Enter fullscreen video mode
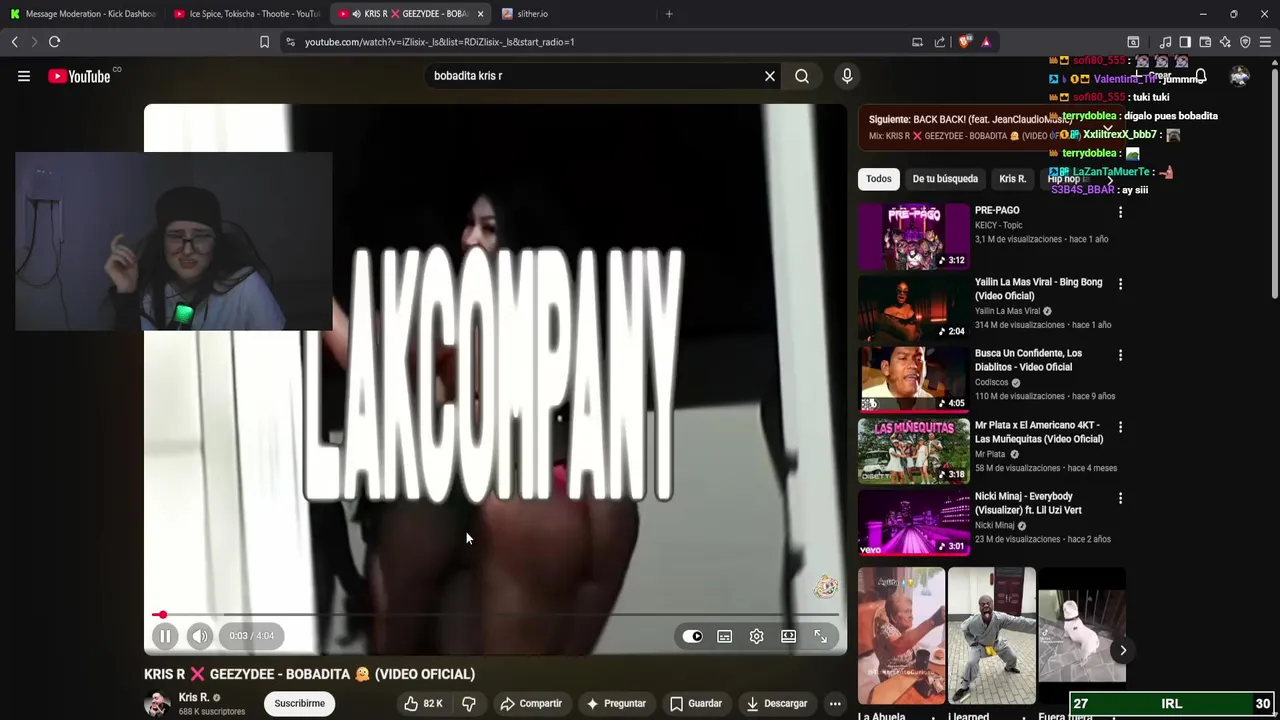Viewport: 1280px width, 720px height. (x=821, y=636)
